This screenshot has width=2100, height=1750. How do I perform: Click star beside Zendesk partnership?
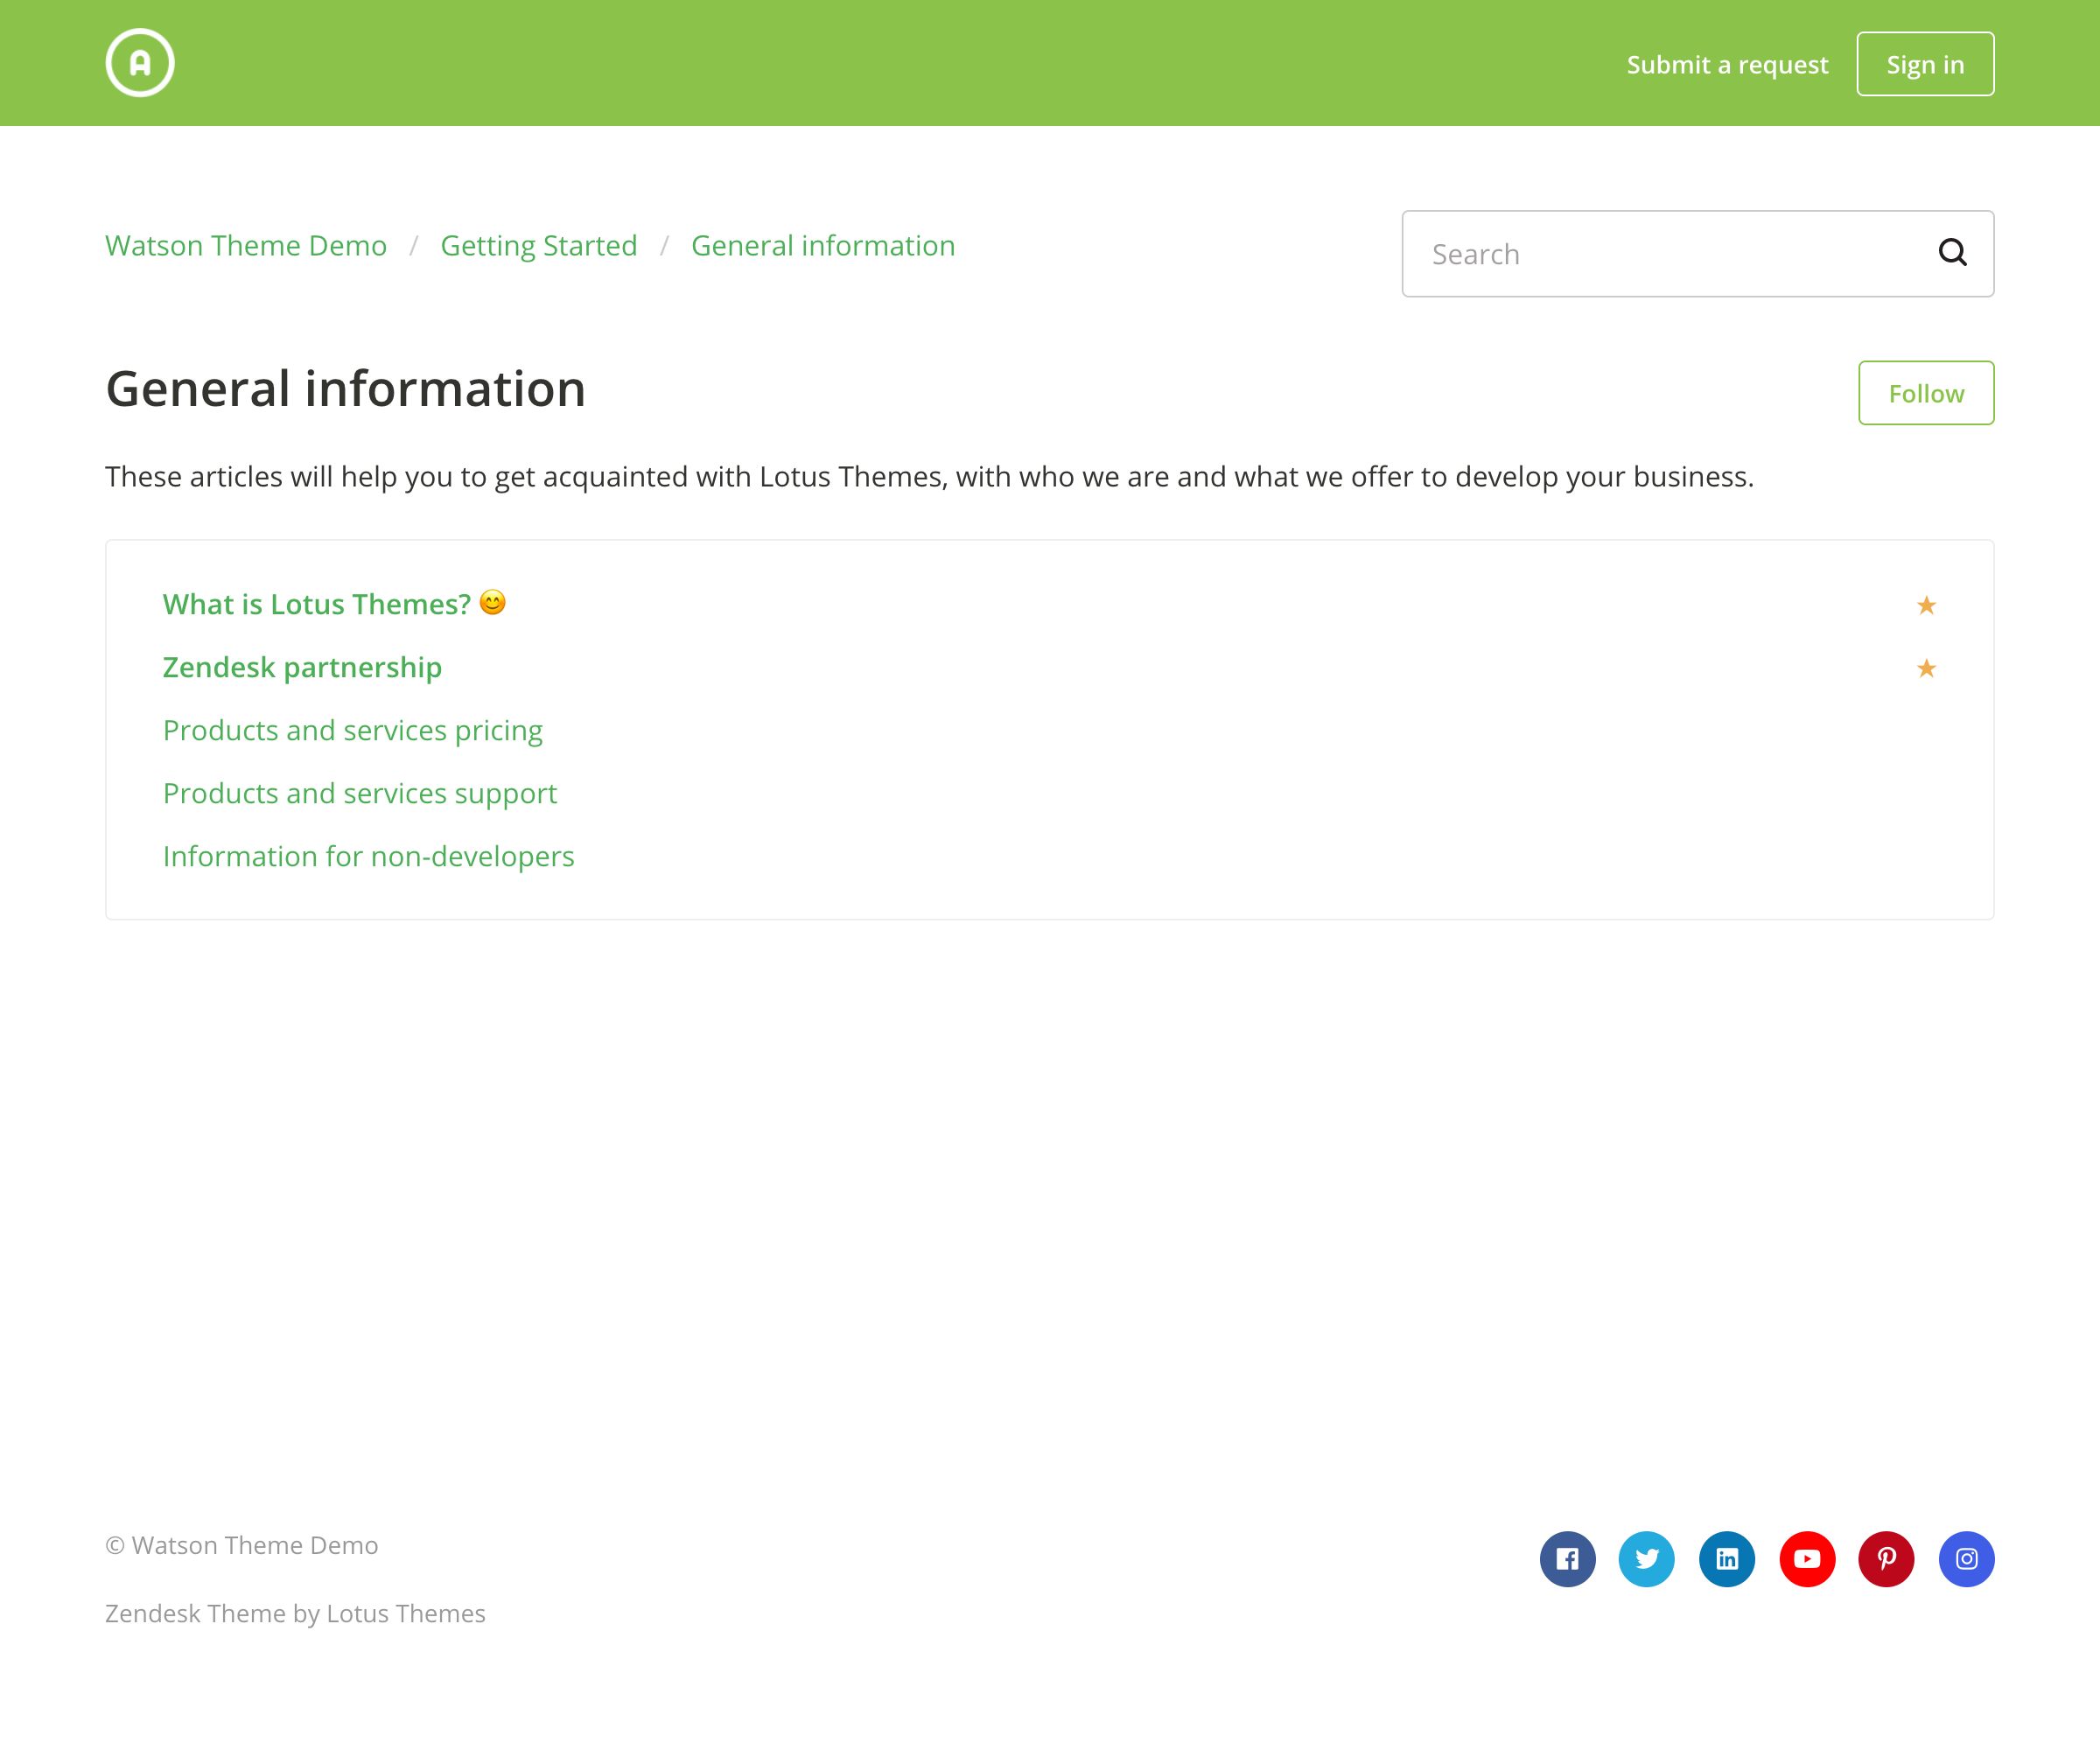pyautogui.click(x=1926, y=668)
